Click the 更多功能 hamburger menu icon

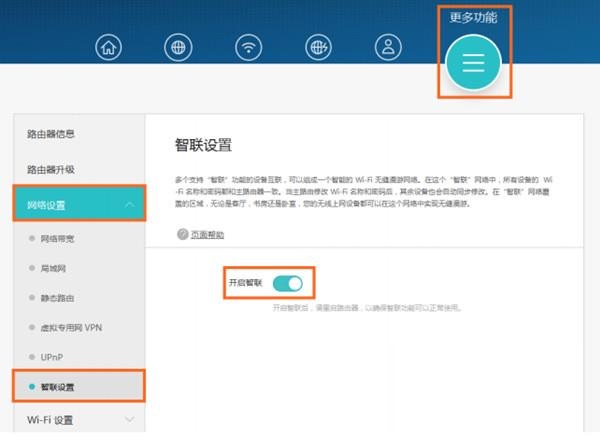[x=473, y=61]
